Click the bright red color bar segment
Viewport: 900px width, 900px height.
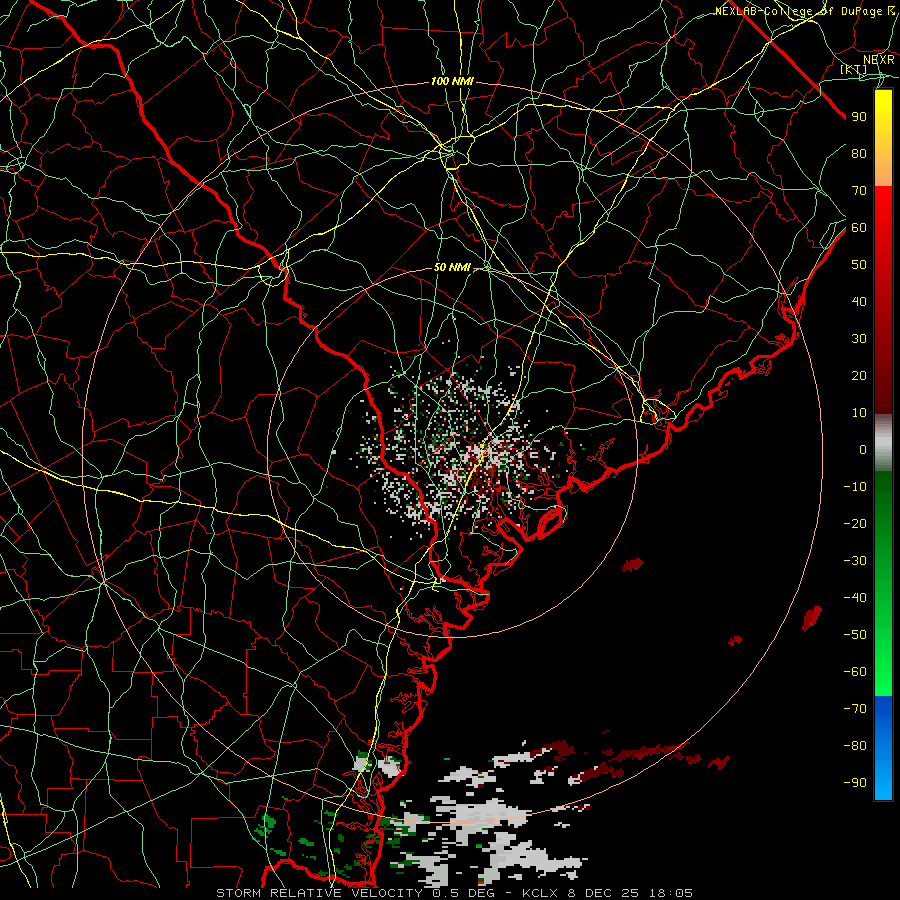[x=883, y=207]
